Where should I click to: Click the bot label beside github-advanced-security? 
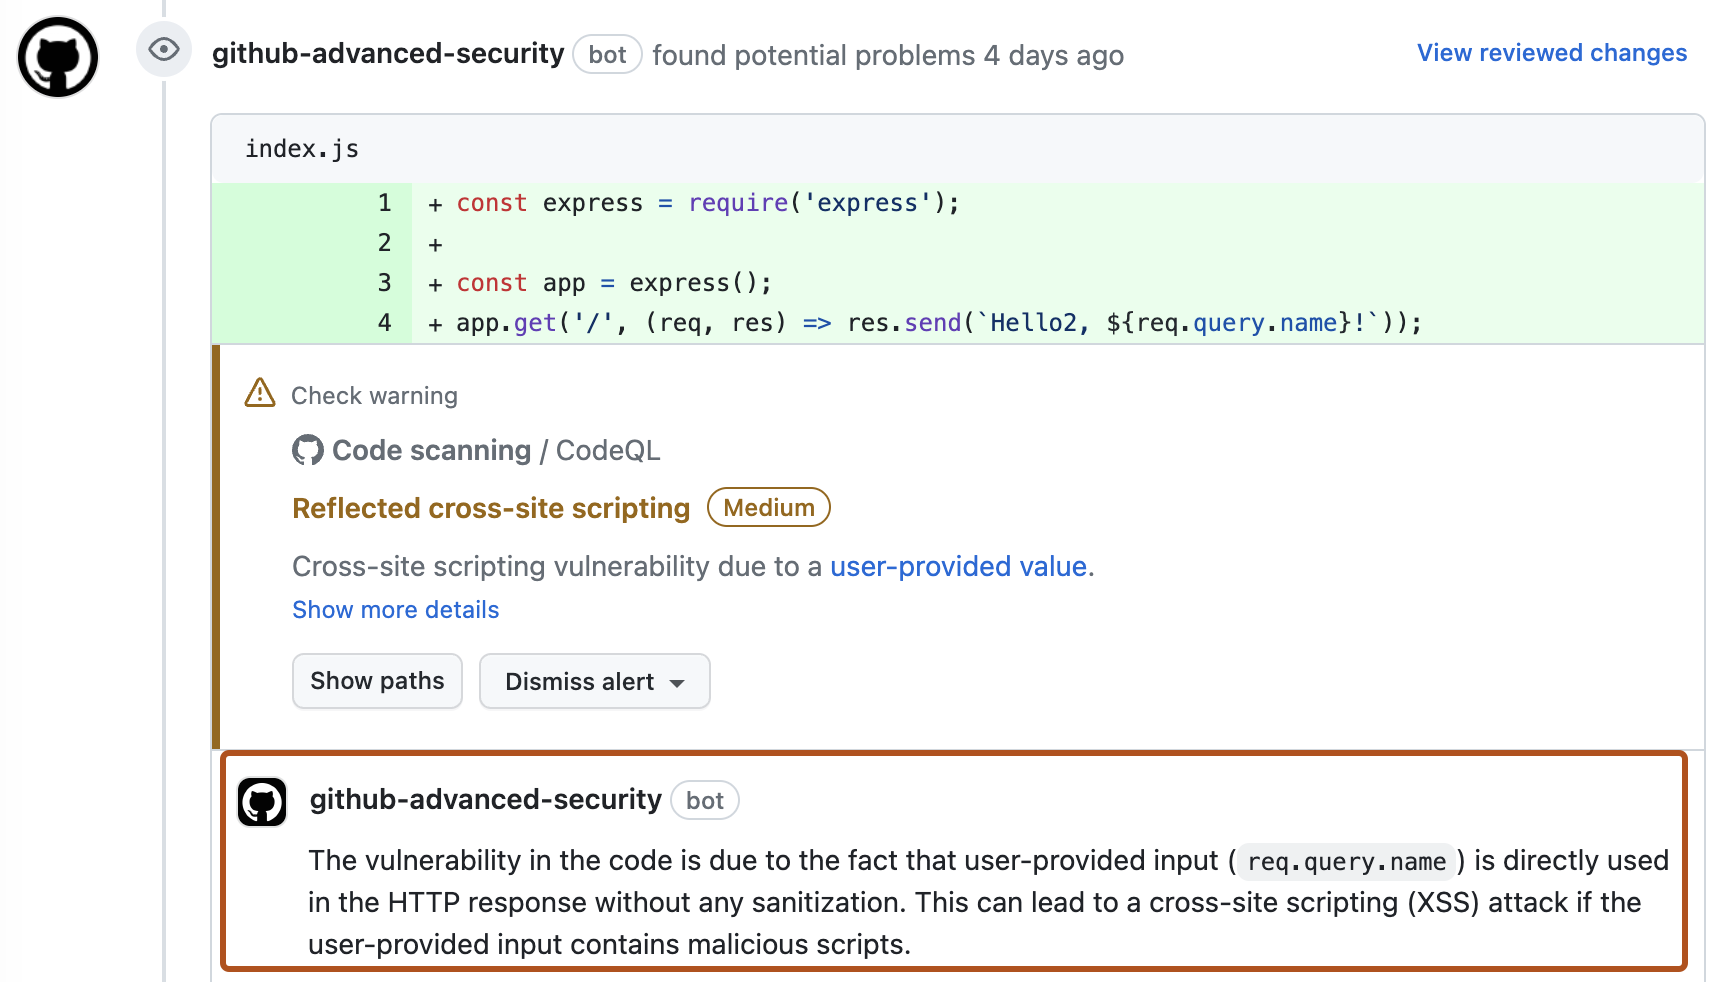click(x=606, y=54)
